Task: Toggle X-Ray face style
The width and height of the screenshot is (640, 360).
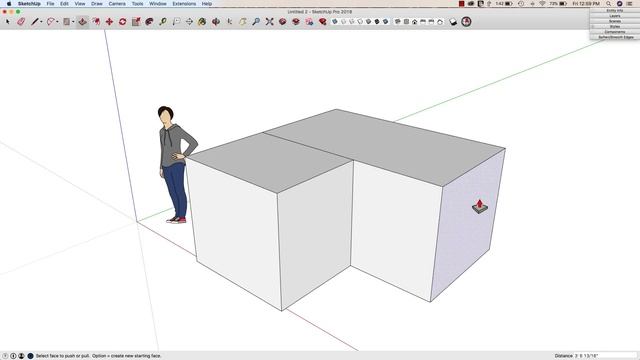Action: coord(334,22)
